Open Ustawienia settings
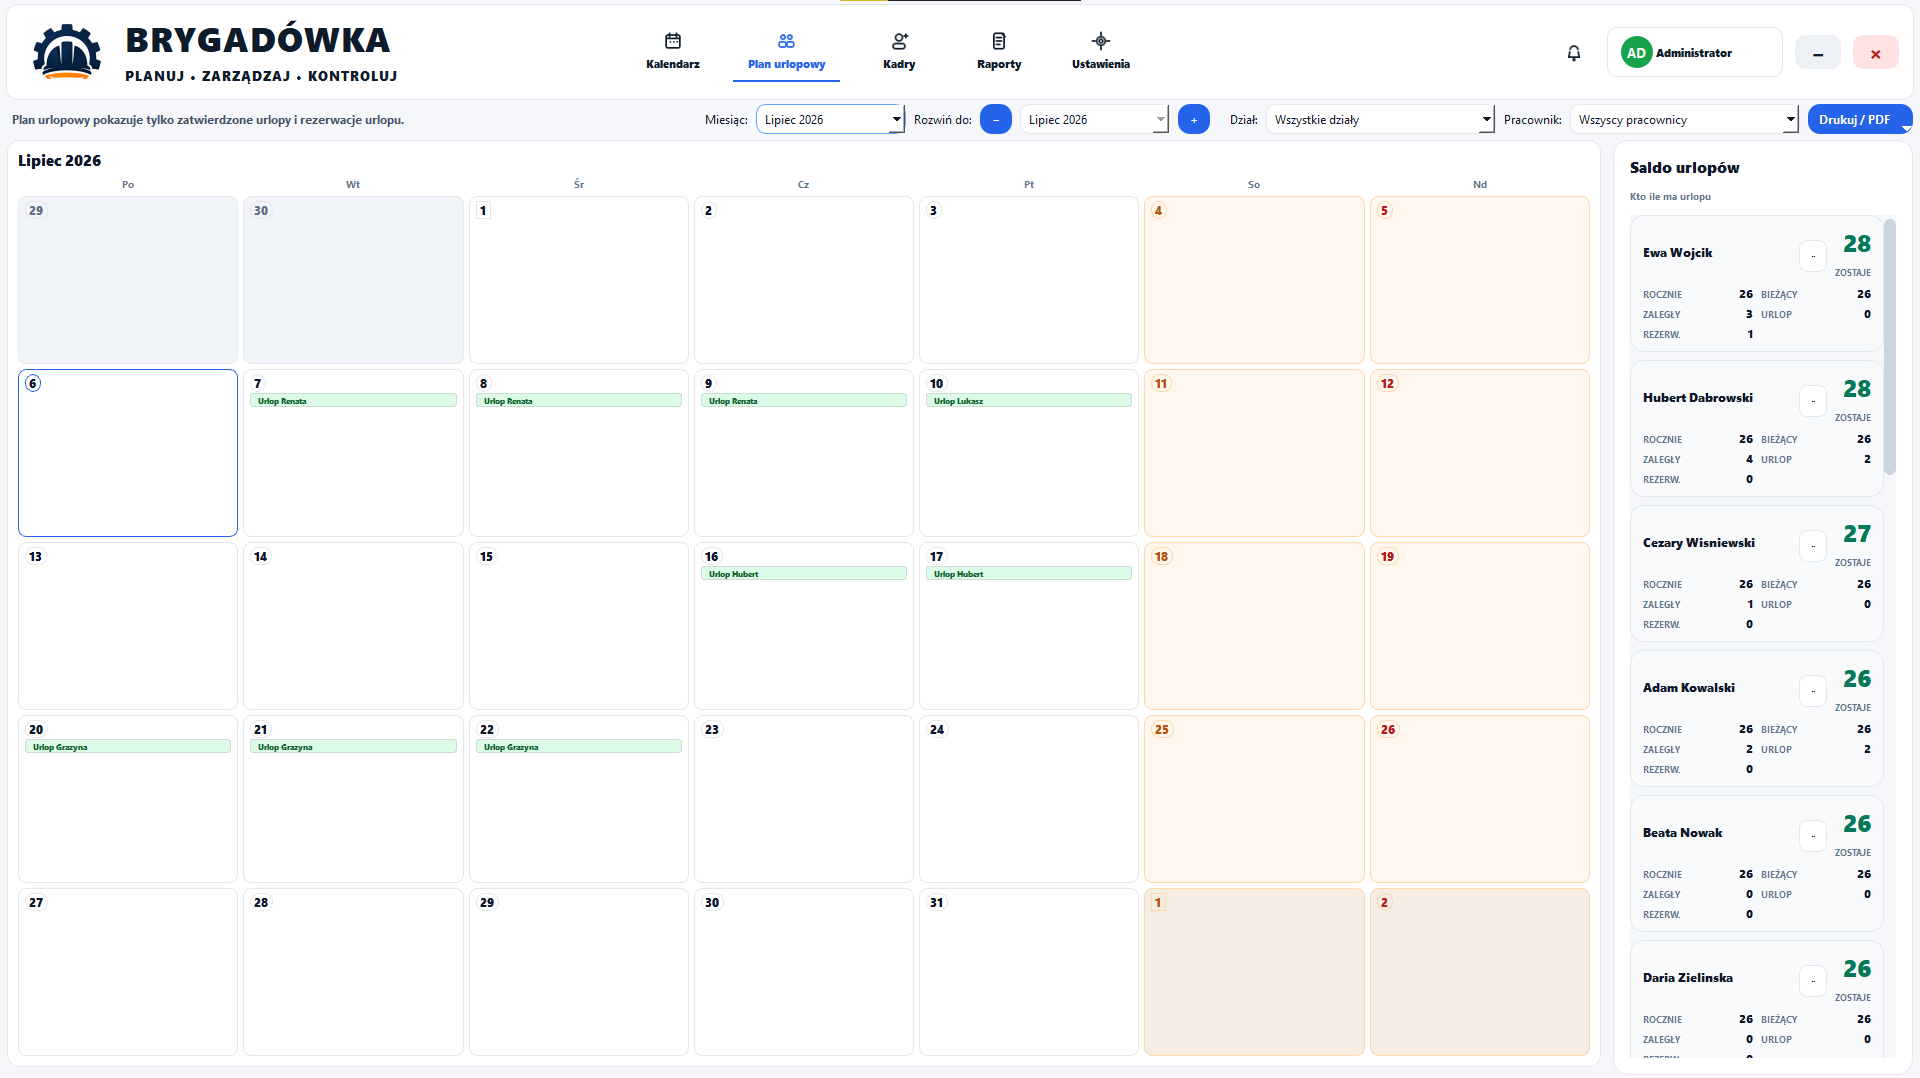 click(1100, 52)
